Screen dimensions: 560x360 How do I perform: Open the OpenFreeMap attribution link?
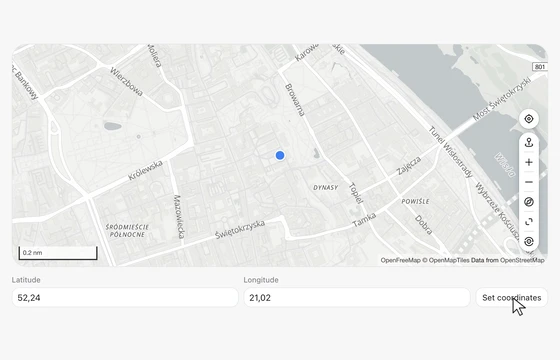[x=400, y=260]
